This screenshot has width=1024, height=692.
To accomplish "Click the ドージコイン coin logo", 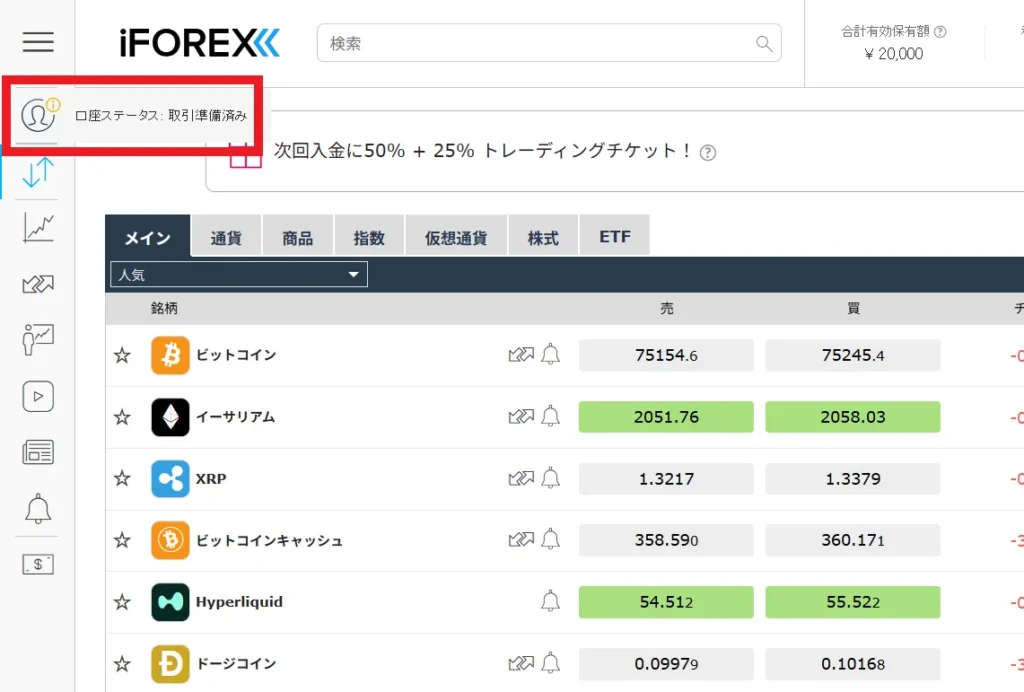I will coord(170,664).
